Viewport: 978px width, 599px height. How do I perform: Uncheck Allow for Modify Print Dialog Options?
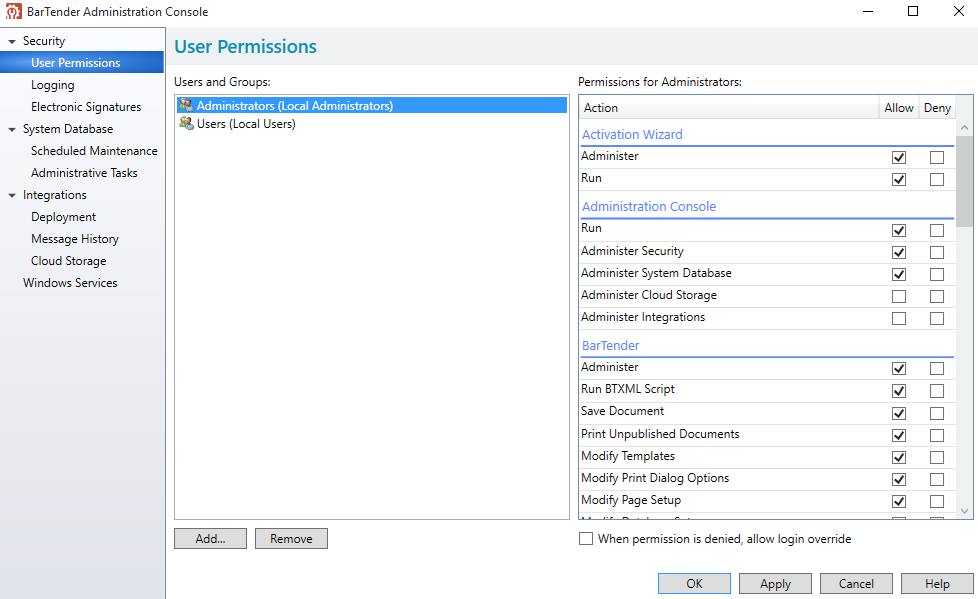(899, 479)
